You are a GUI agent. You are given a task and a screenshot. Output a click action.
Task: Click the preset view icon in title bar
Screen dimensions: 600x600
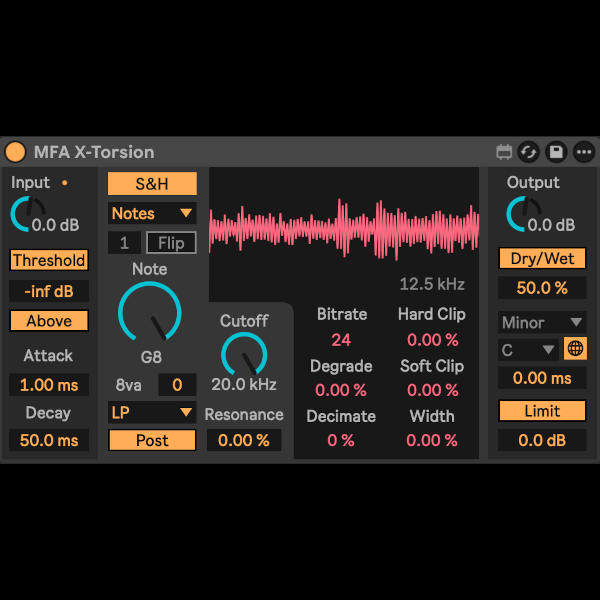(504, 152)
